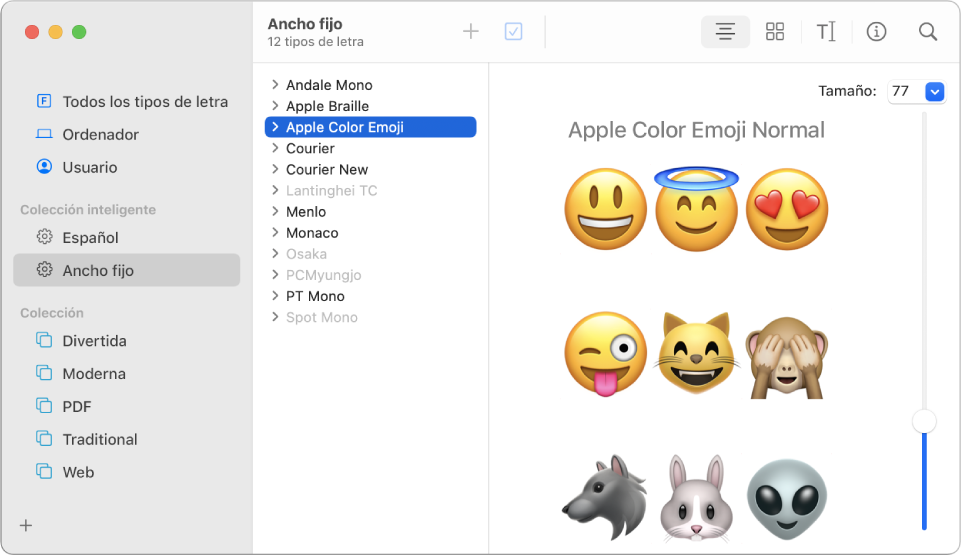The width and height of the screenshot is (963, 556).
Task: Select disabled Spot Mono font
Action: [322, 317]
